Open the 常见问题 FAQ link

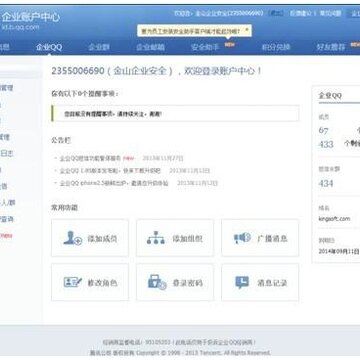pos(330,13)
